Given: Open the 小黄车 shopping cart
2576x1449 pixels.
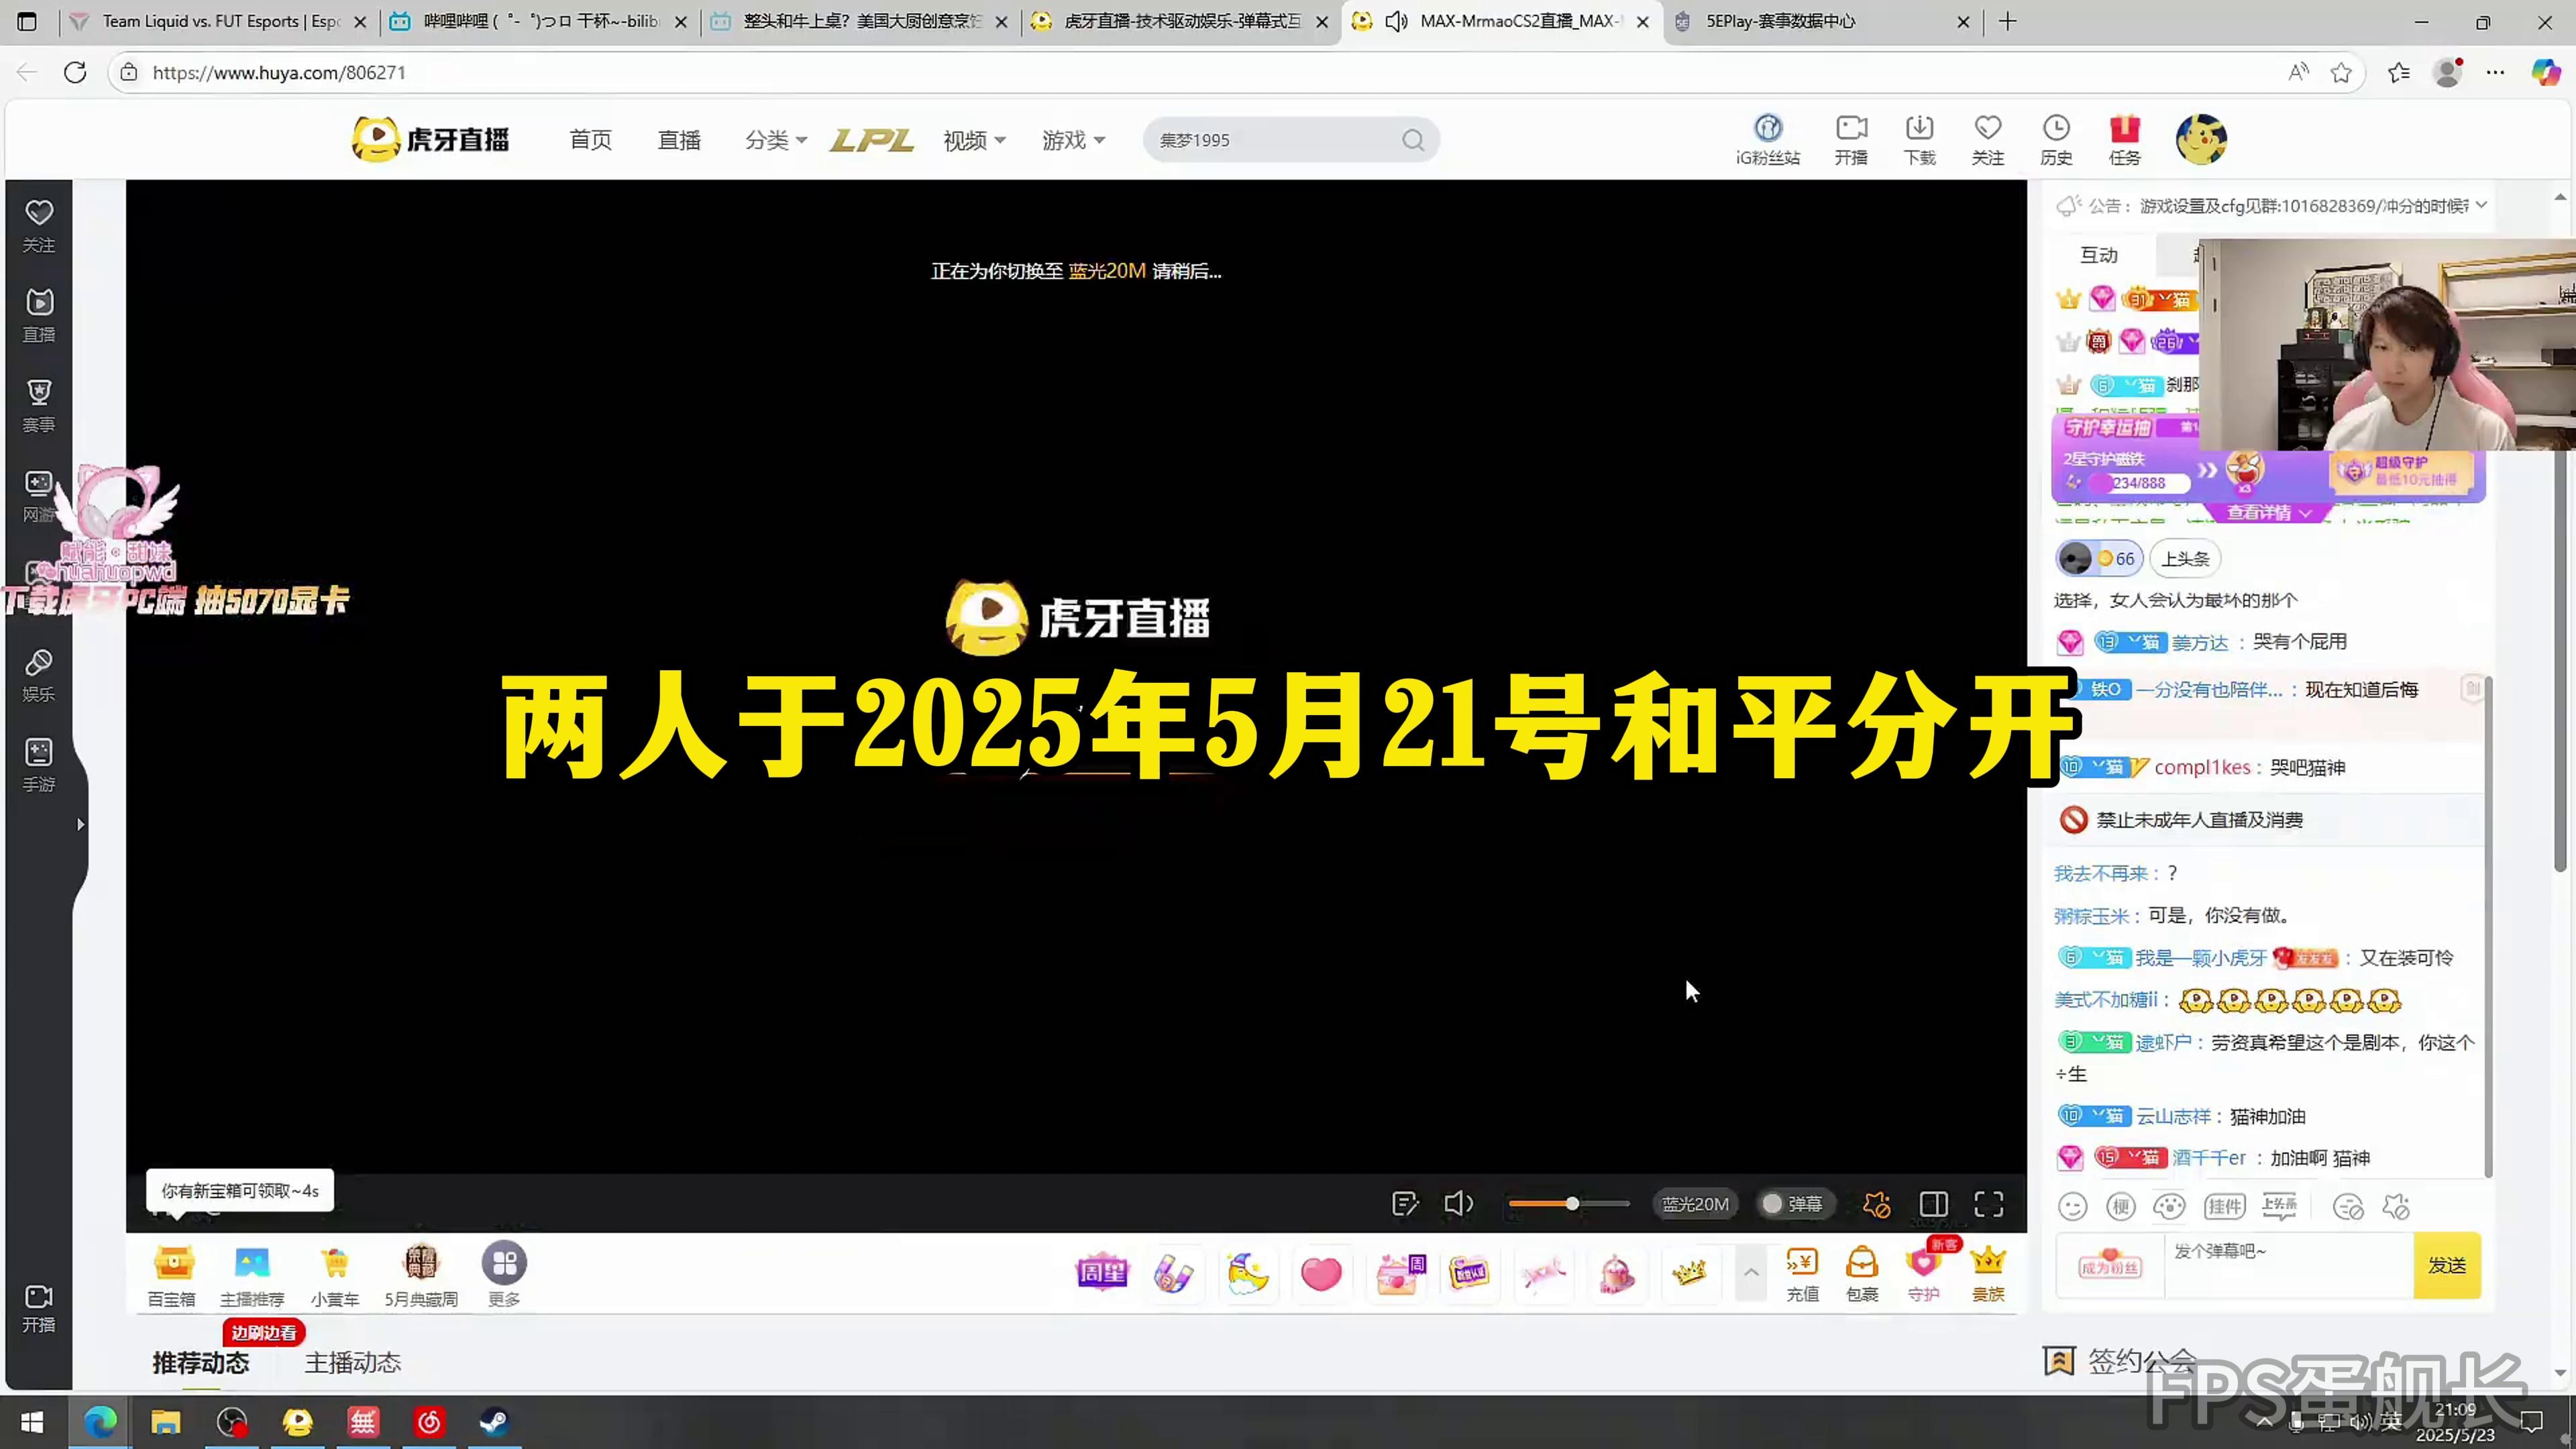Looking at the screenshot, I should point(335,1276).
